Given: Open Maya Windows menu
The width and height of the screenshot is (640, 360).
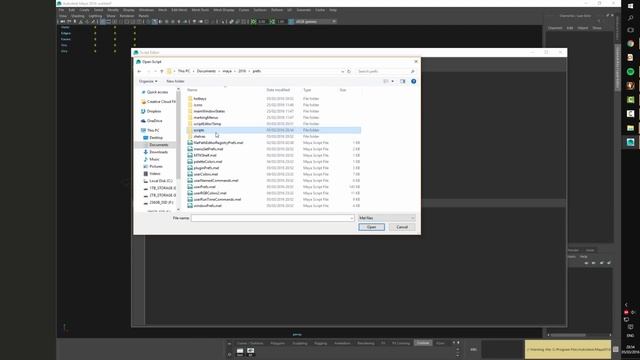Looking at the screenshot, I should pyautogui.click(x=146, y=10).
